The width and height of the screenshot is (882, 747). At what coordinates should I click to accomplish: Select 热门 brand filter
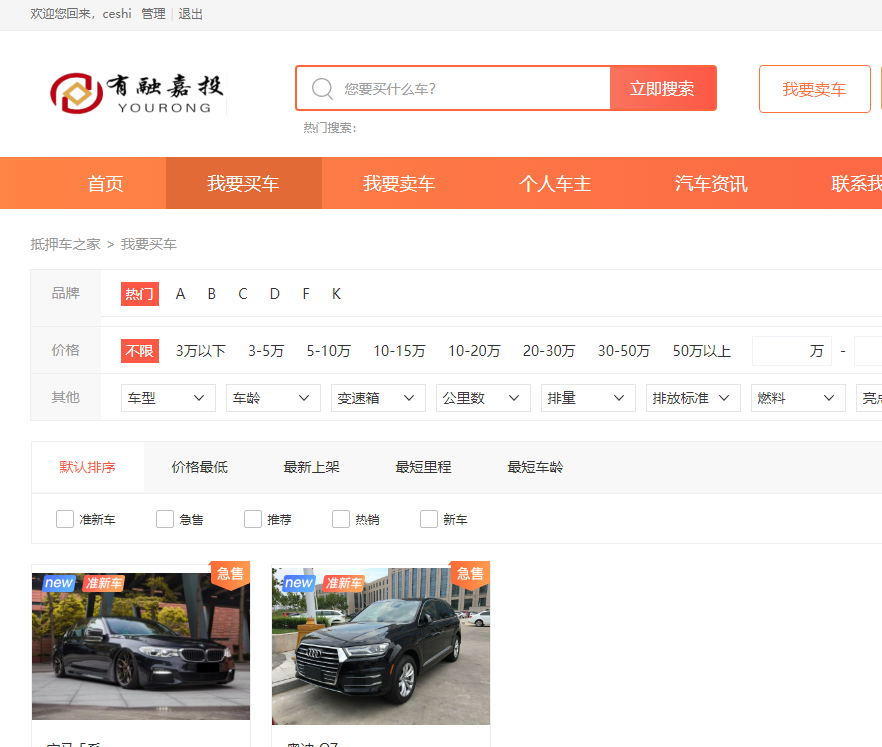pyautogui.click(x=140, y=294)
